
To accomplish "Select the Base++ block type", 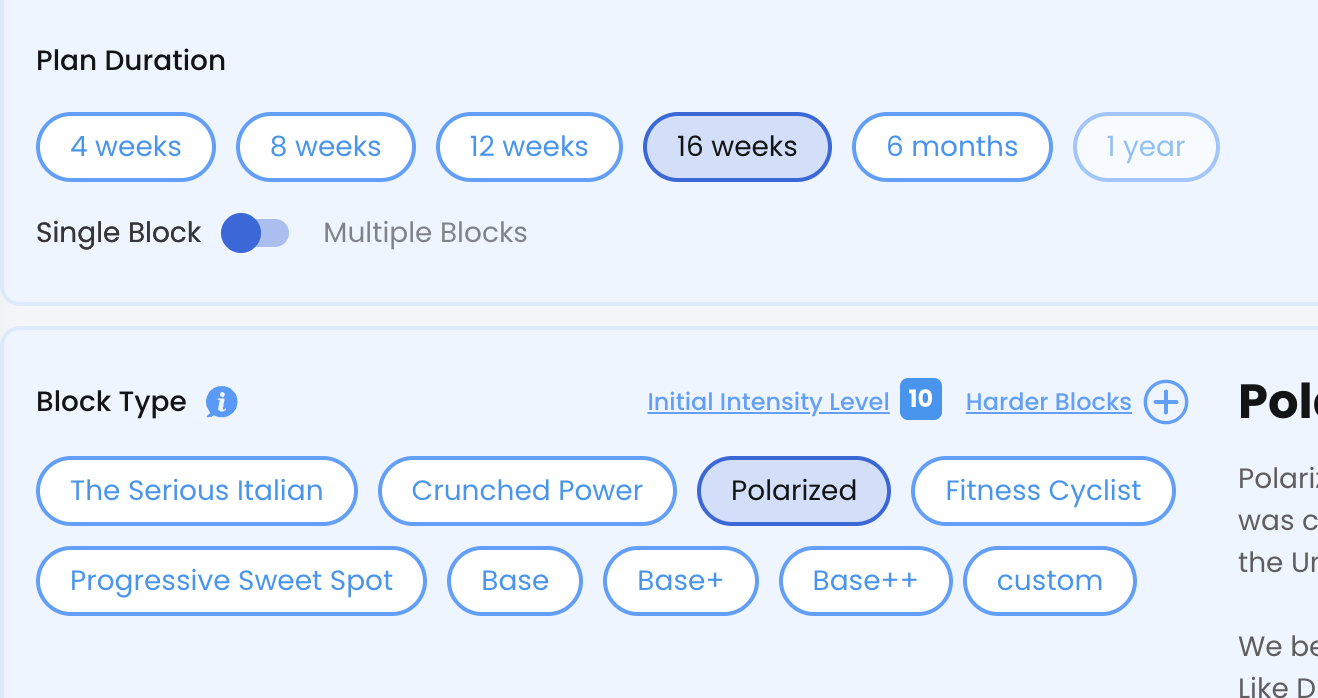I will coord(865,581).
